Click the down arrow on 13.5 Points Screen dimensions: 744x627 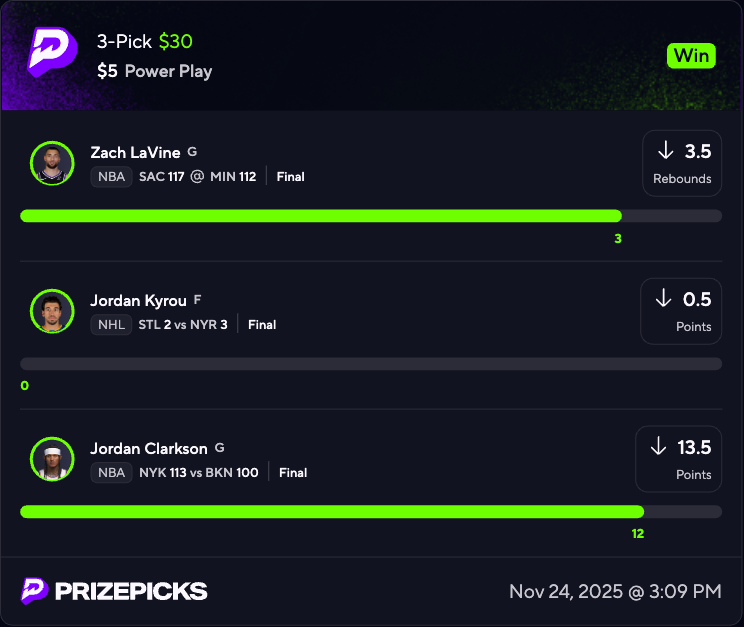coord(658,447)
